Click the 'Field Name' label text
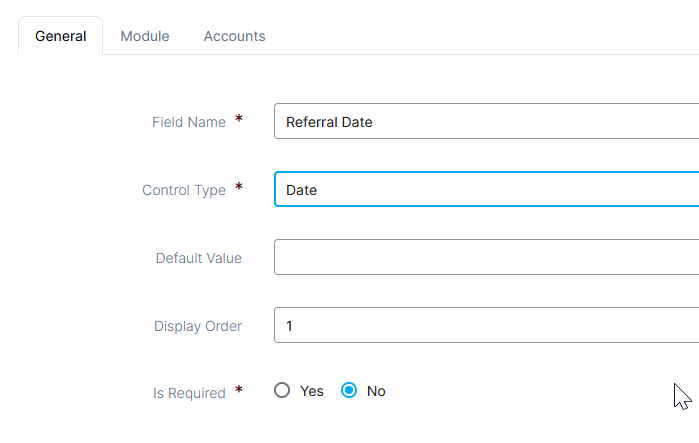The width and height of the screenshot is (699, 443). pyautogui.click(x=189, y=122)
